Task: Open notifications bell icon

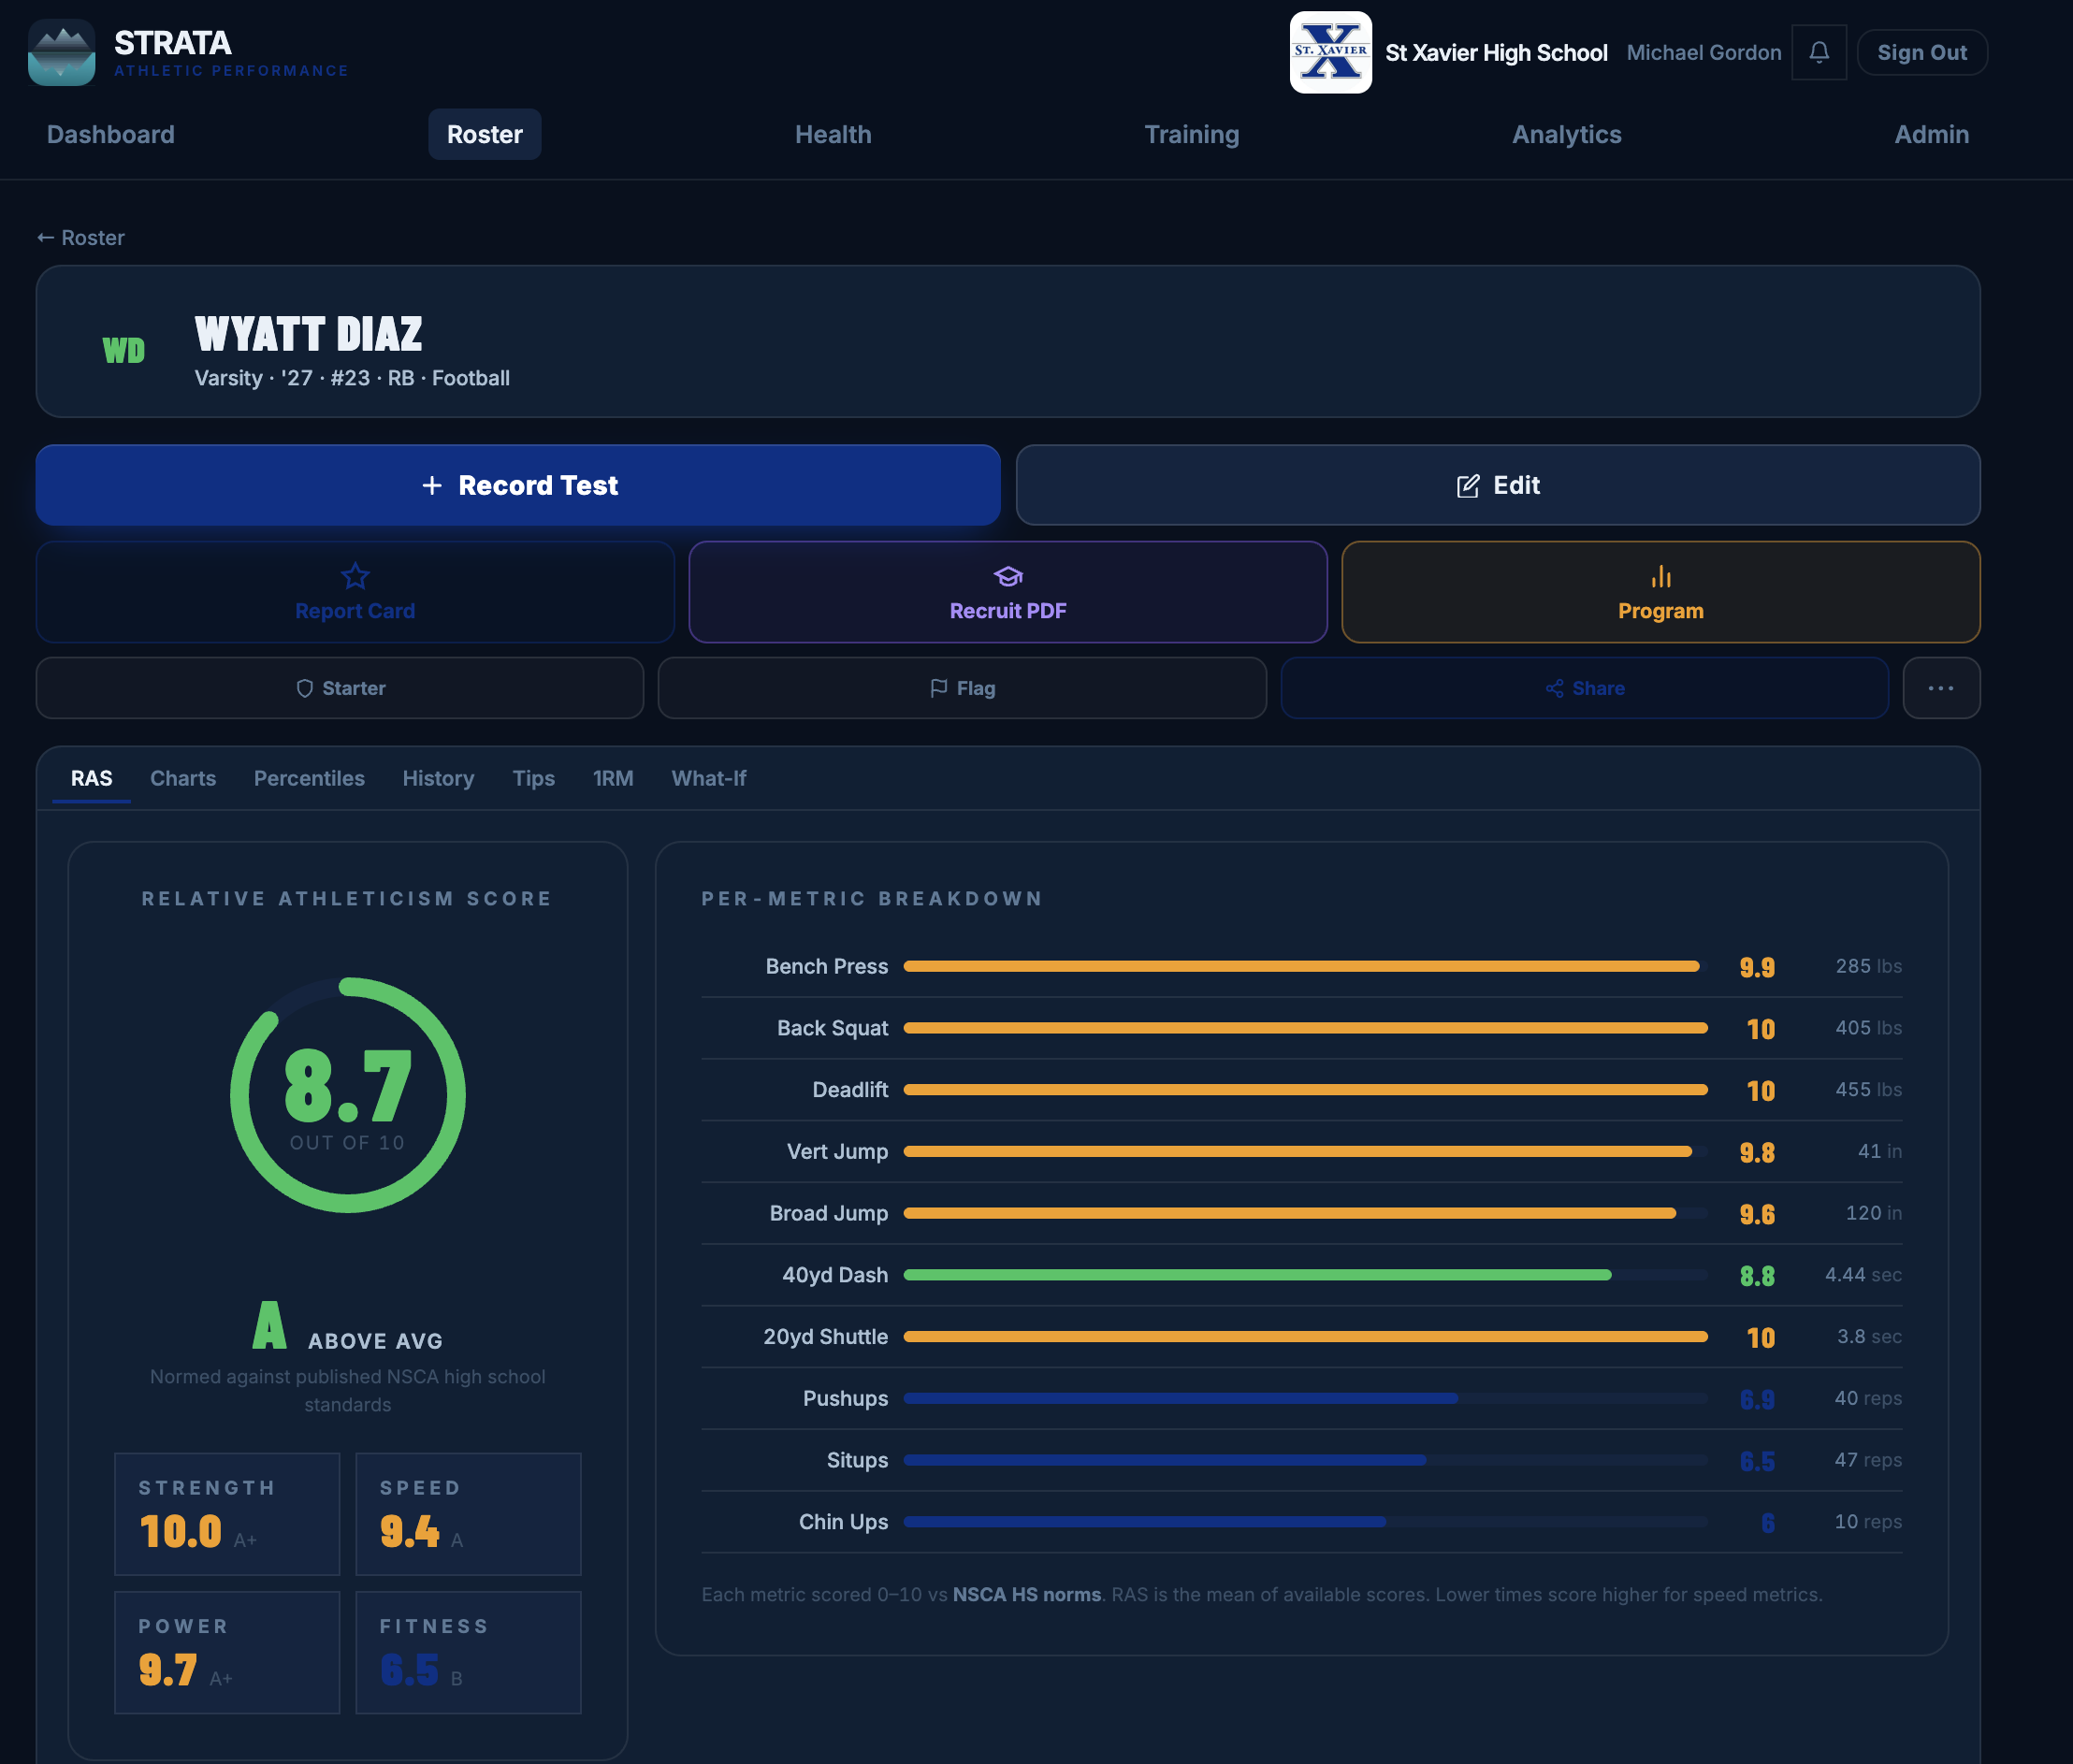Action: coord(1818,52)
